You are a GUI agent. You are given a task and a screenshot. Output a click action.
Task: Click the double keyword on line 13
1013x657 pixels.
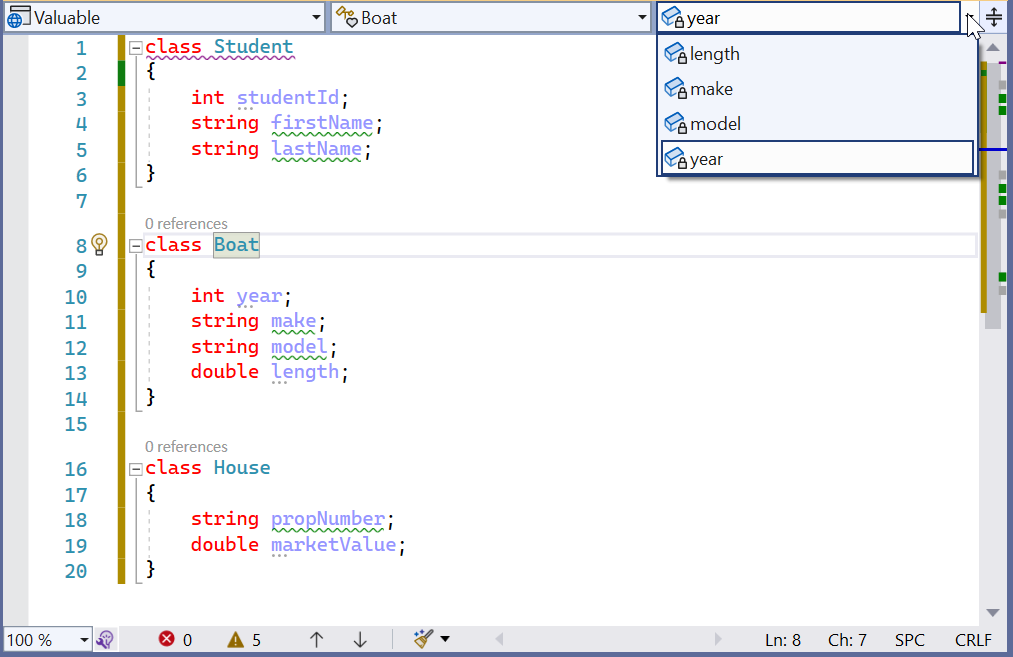[225, 371]
